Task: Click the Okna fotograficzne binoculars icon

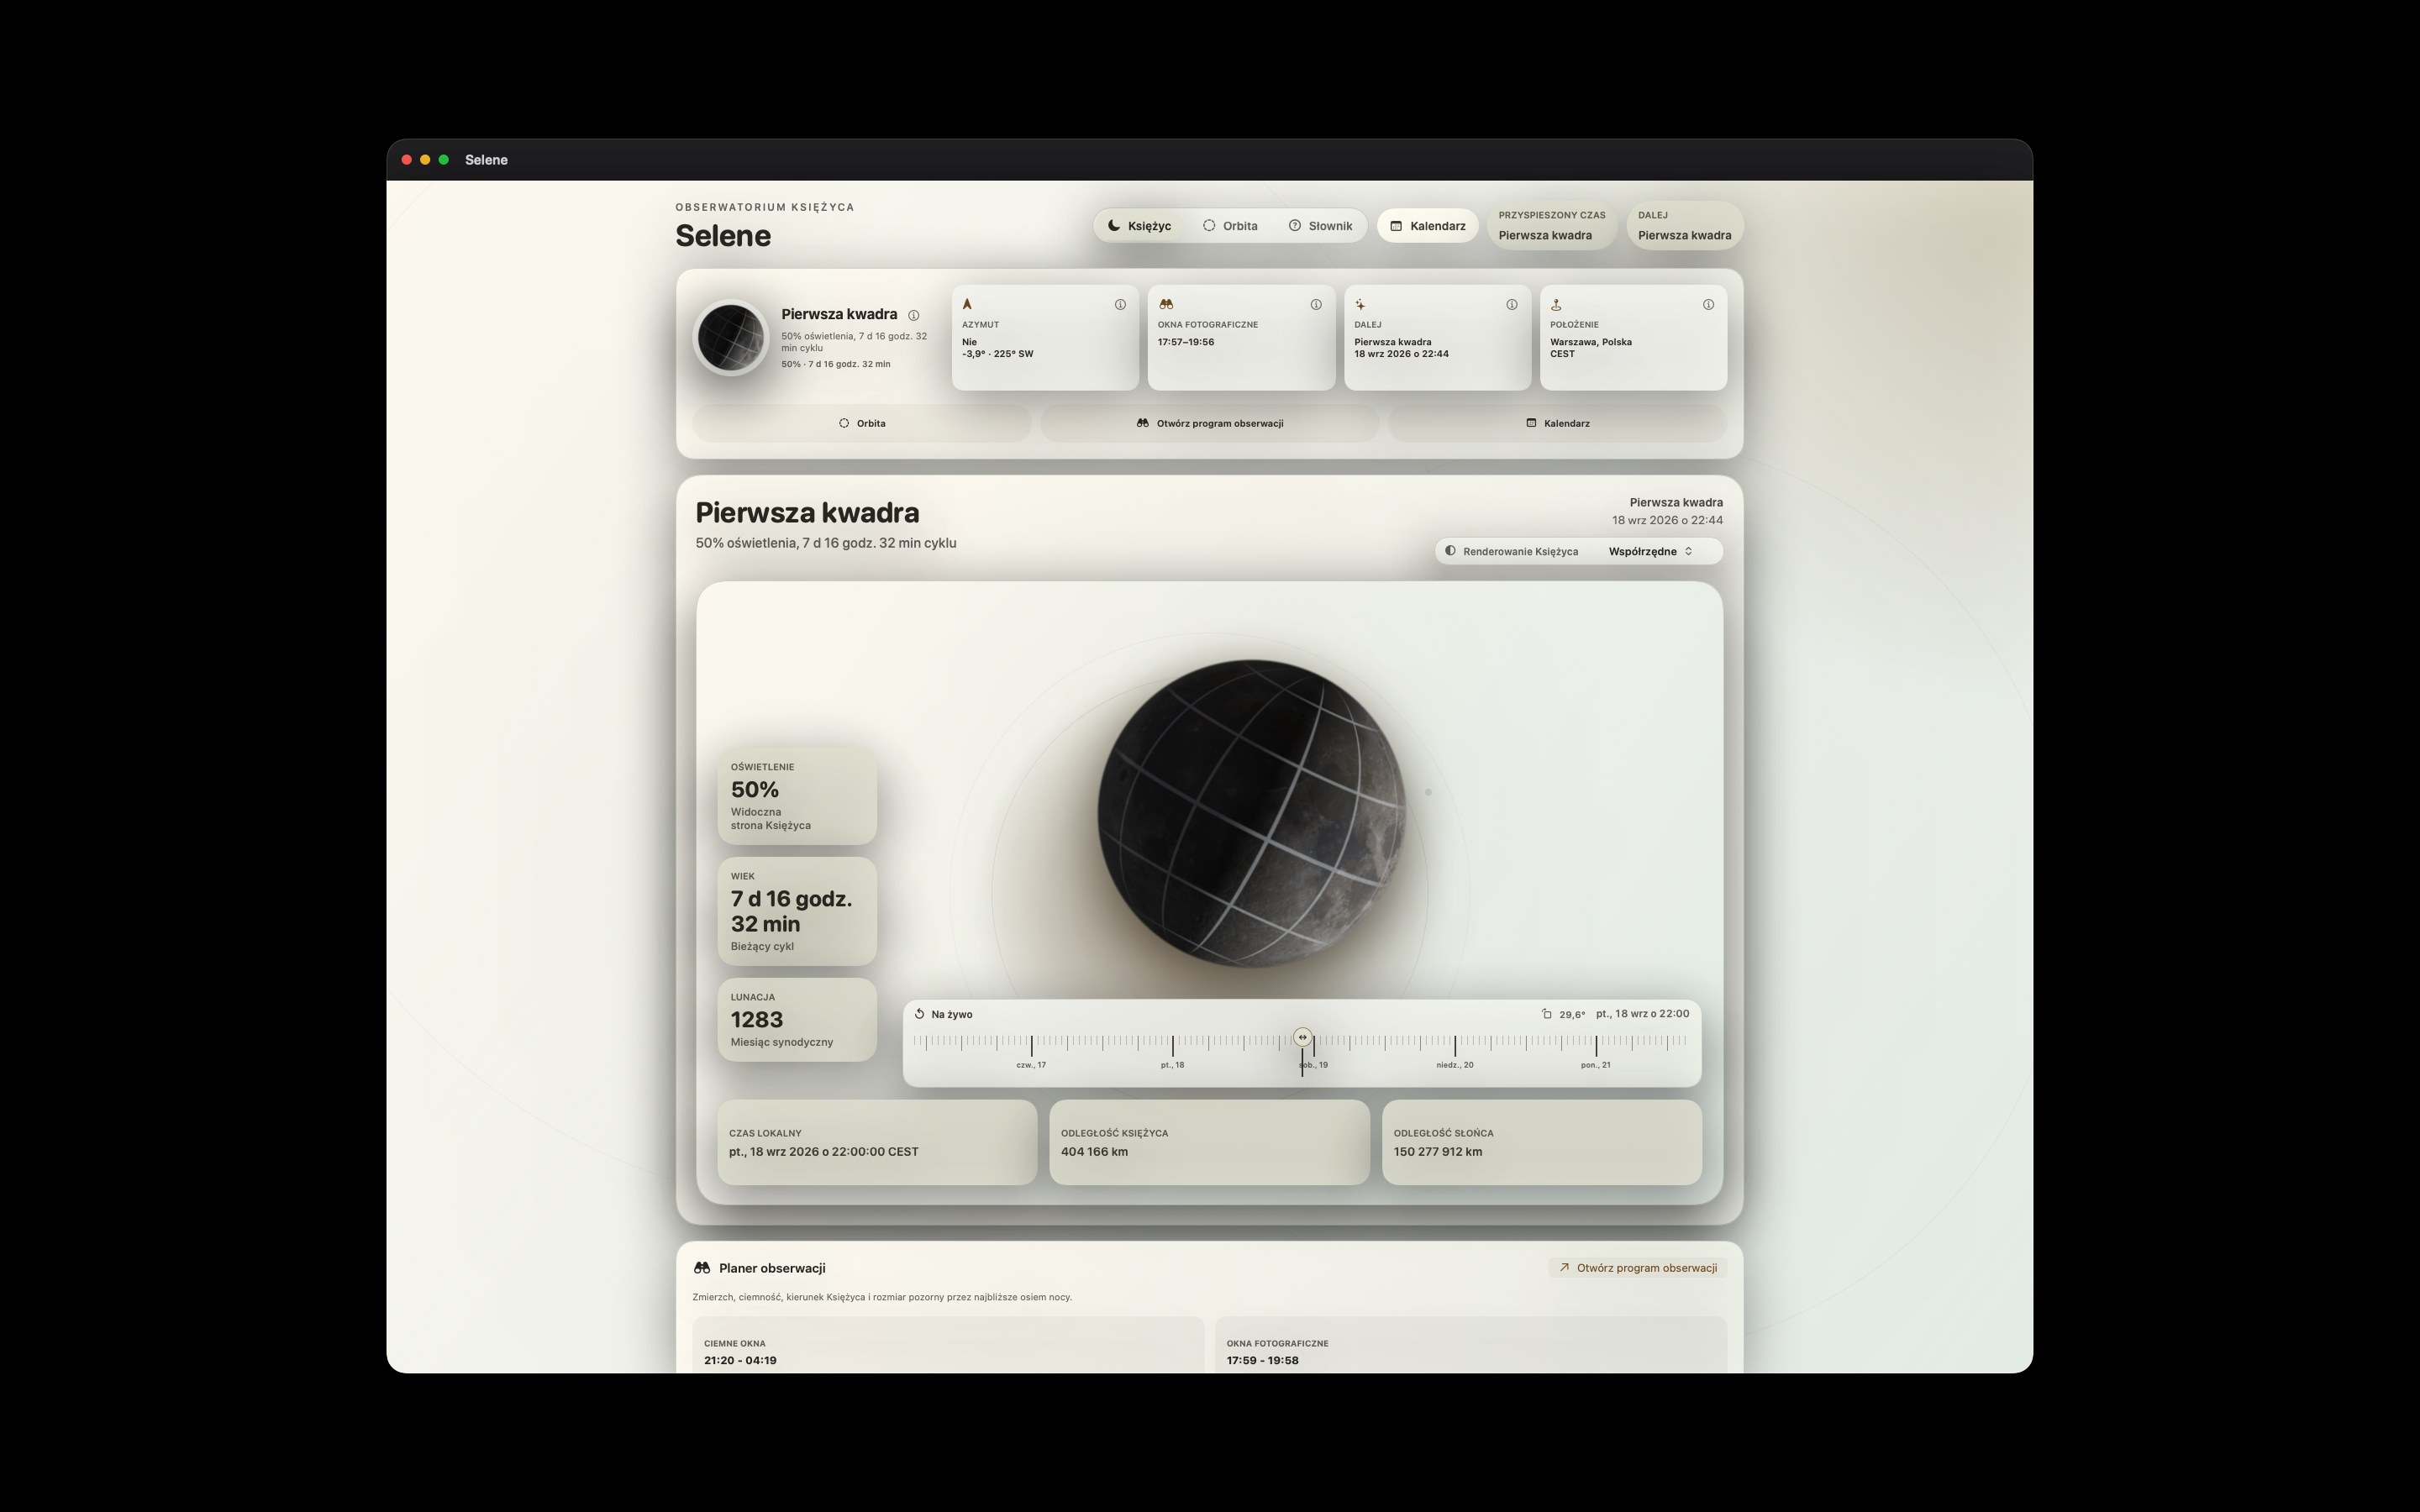Action: (1165, 304)
